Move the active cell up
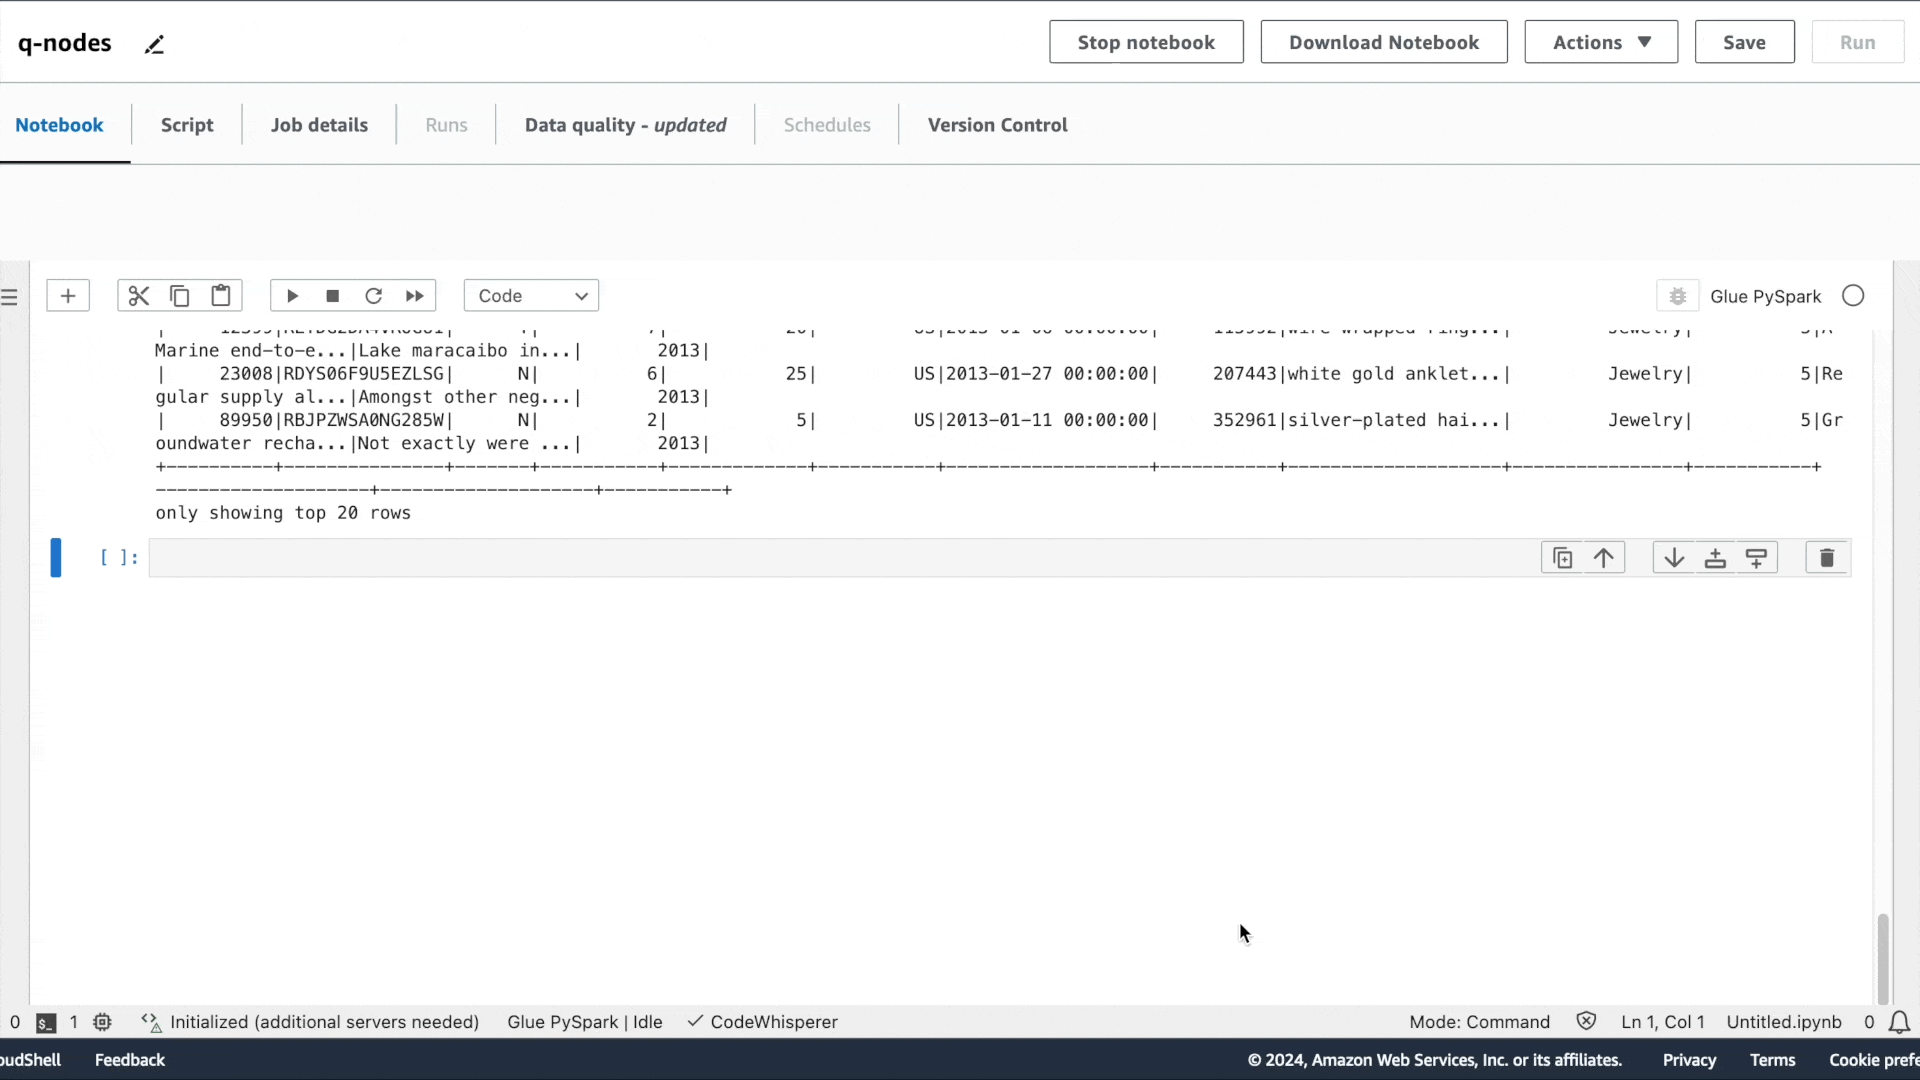The height and width of the screenshot is (1080, 1920). click(x=1603, y=558)
